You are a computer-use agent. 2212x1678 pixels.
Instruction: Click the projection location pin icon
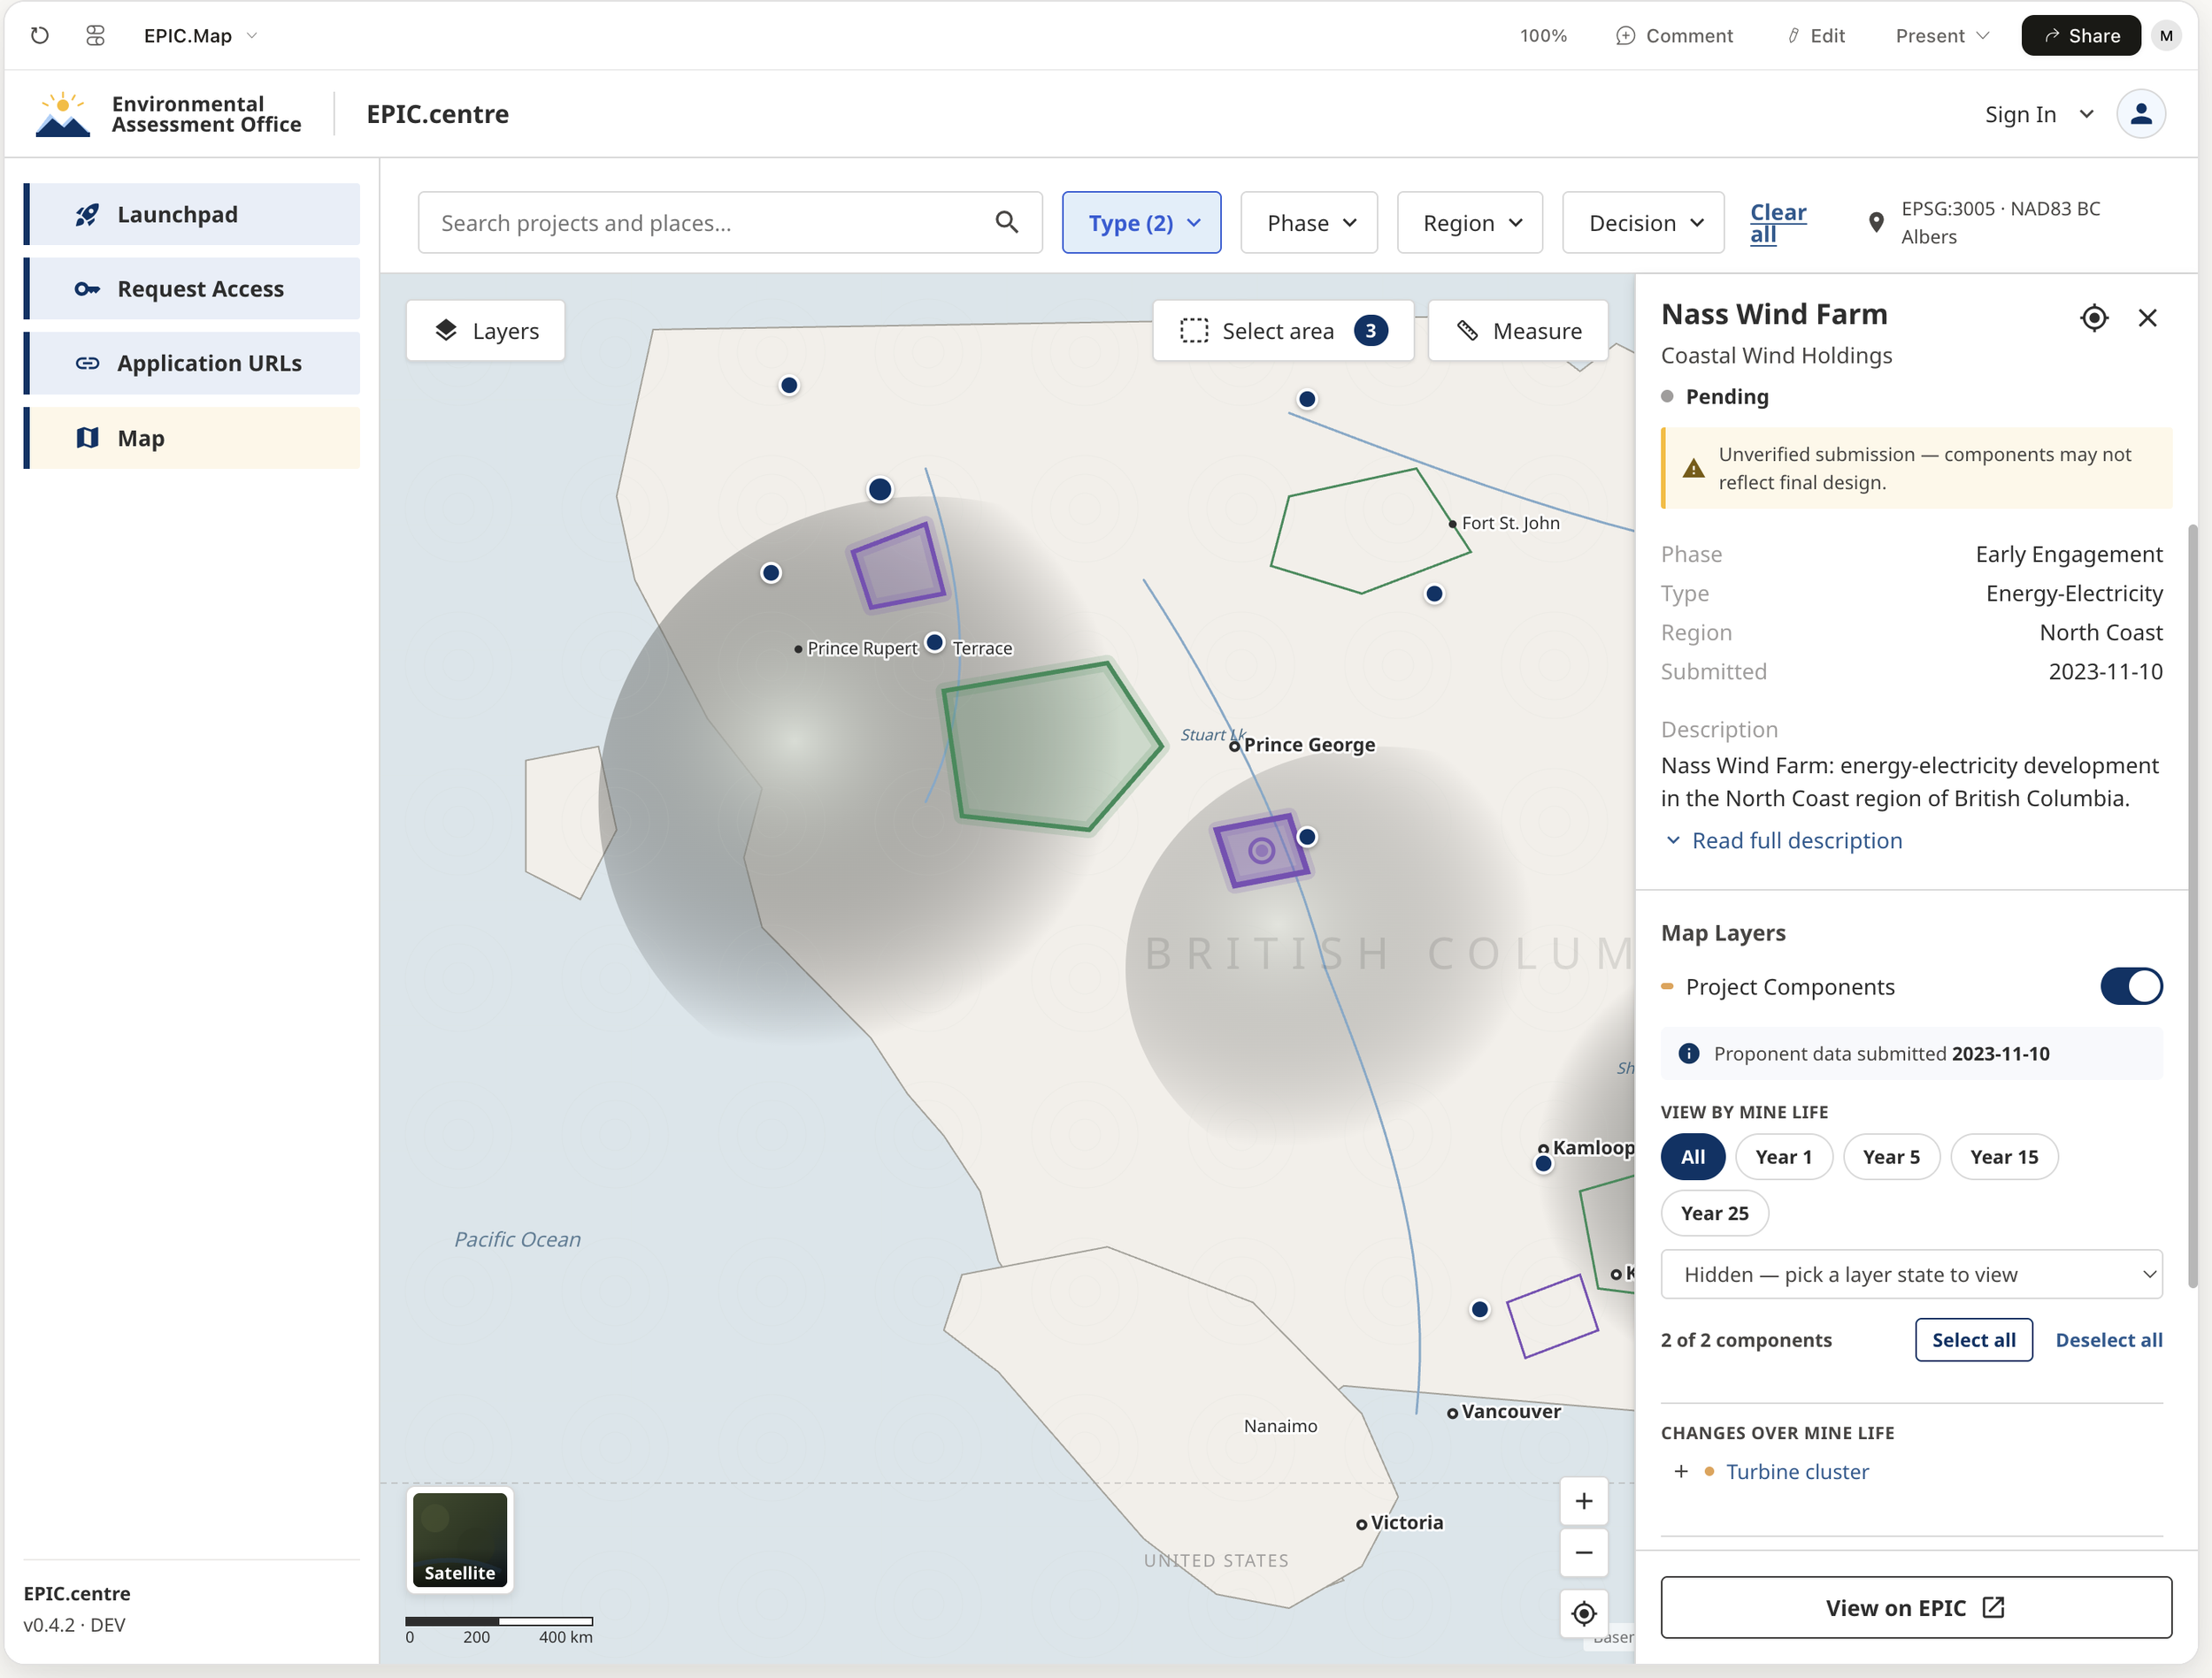(1876, 223)
